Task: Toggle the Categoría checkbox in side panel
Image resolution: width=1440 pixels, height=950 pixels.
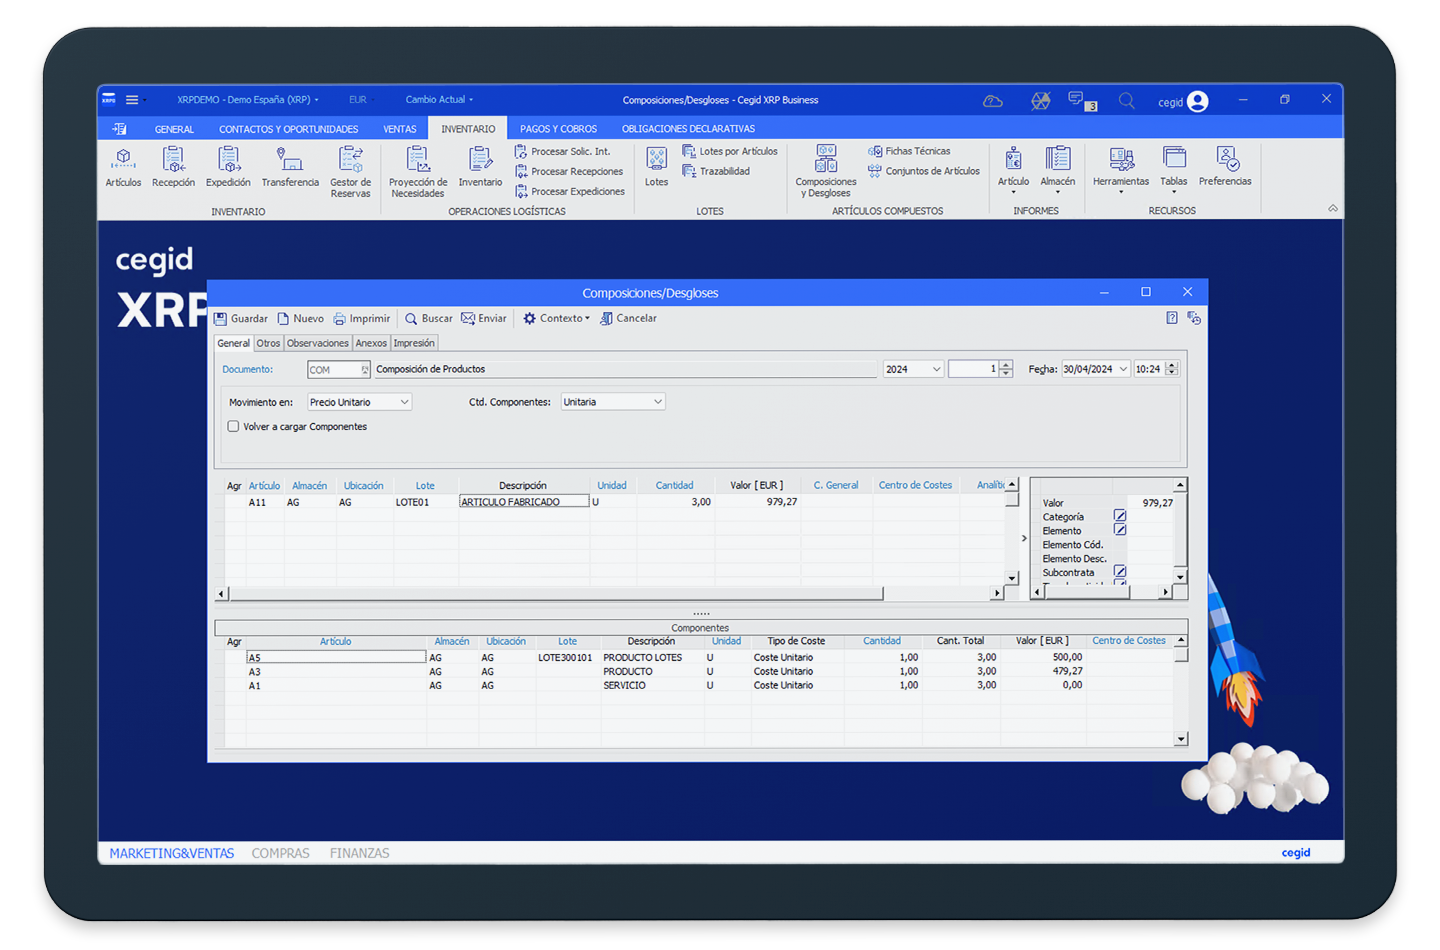Action: click(1120, 516)
